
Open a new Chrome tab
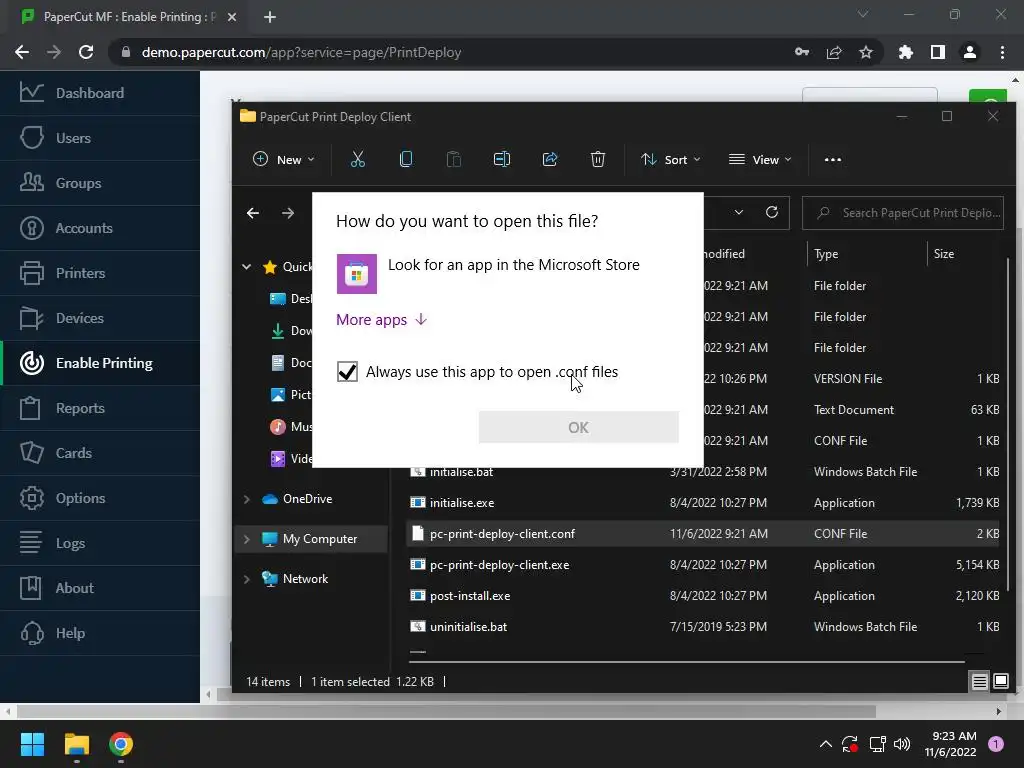click(270, 17)
